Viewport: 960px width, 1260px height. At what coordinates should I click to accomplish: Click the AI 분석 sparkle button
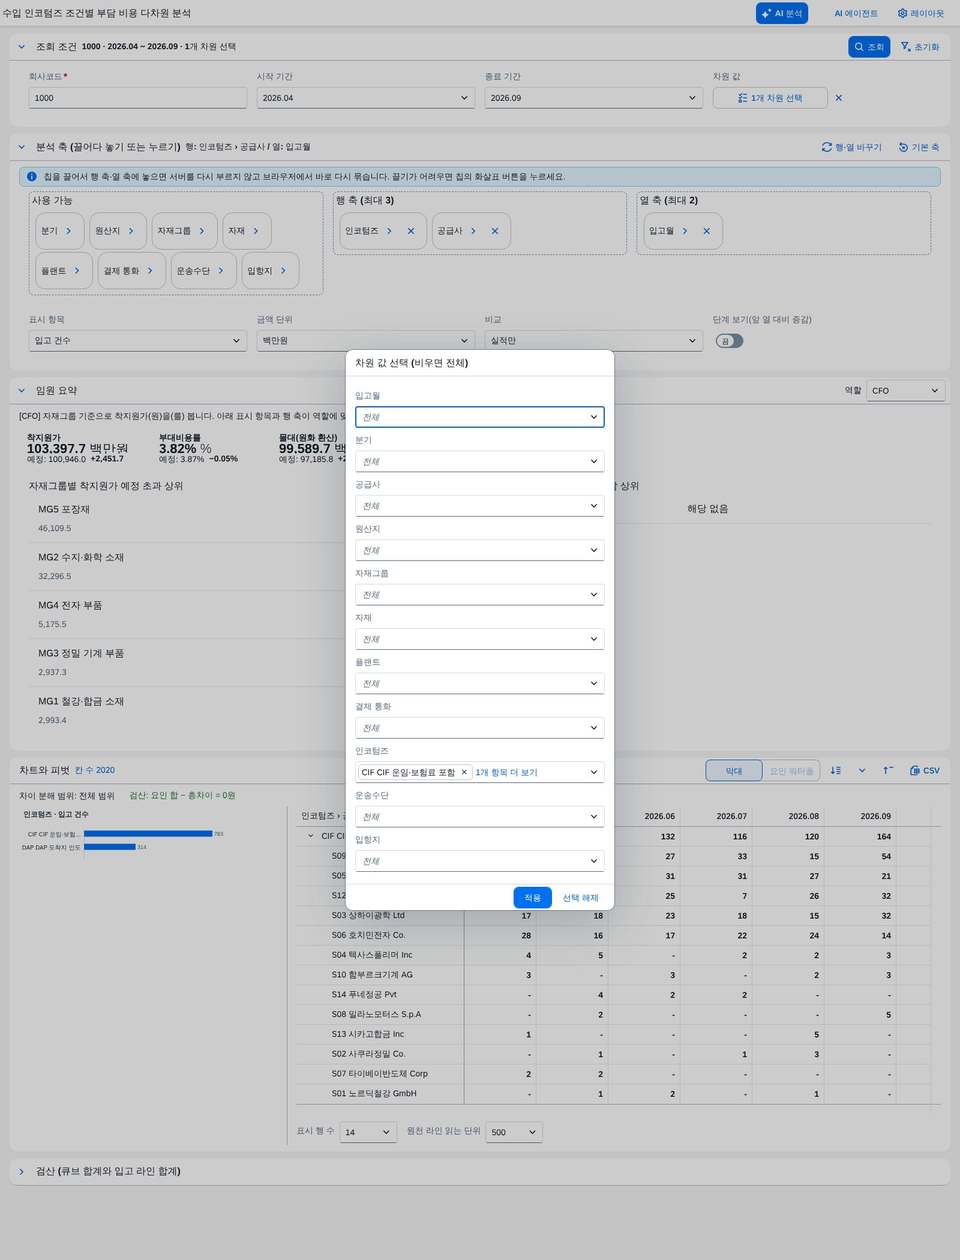coord(782,13)
